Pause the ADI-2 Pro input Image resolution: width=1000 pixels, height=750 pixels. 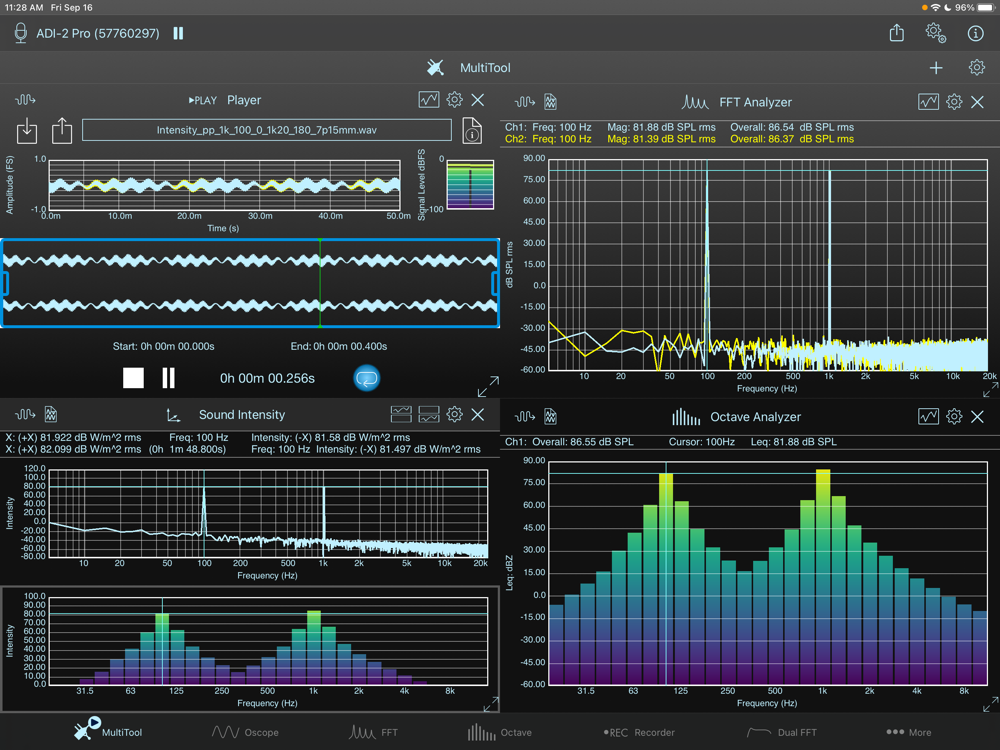click(x=178, y=33)
